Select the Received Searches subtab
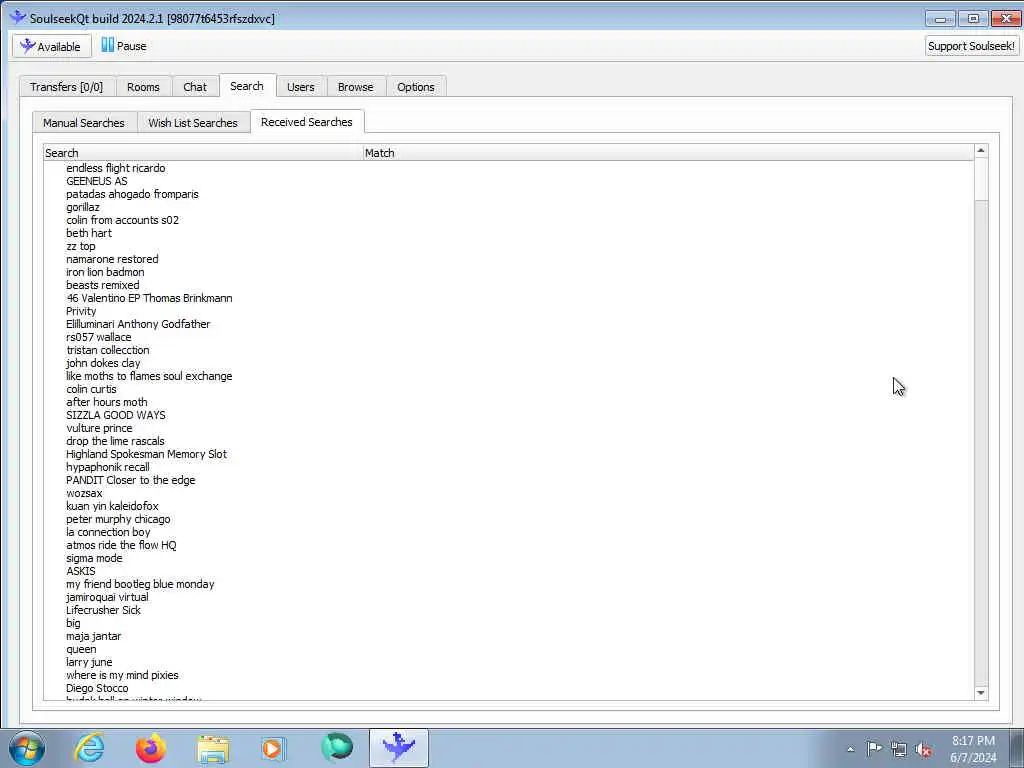 coord(307,122)
